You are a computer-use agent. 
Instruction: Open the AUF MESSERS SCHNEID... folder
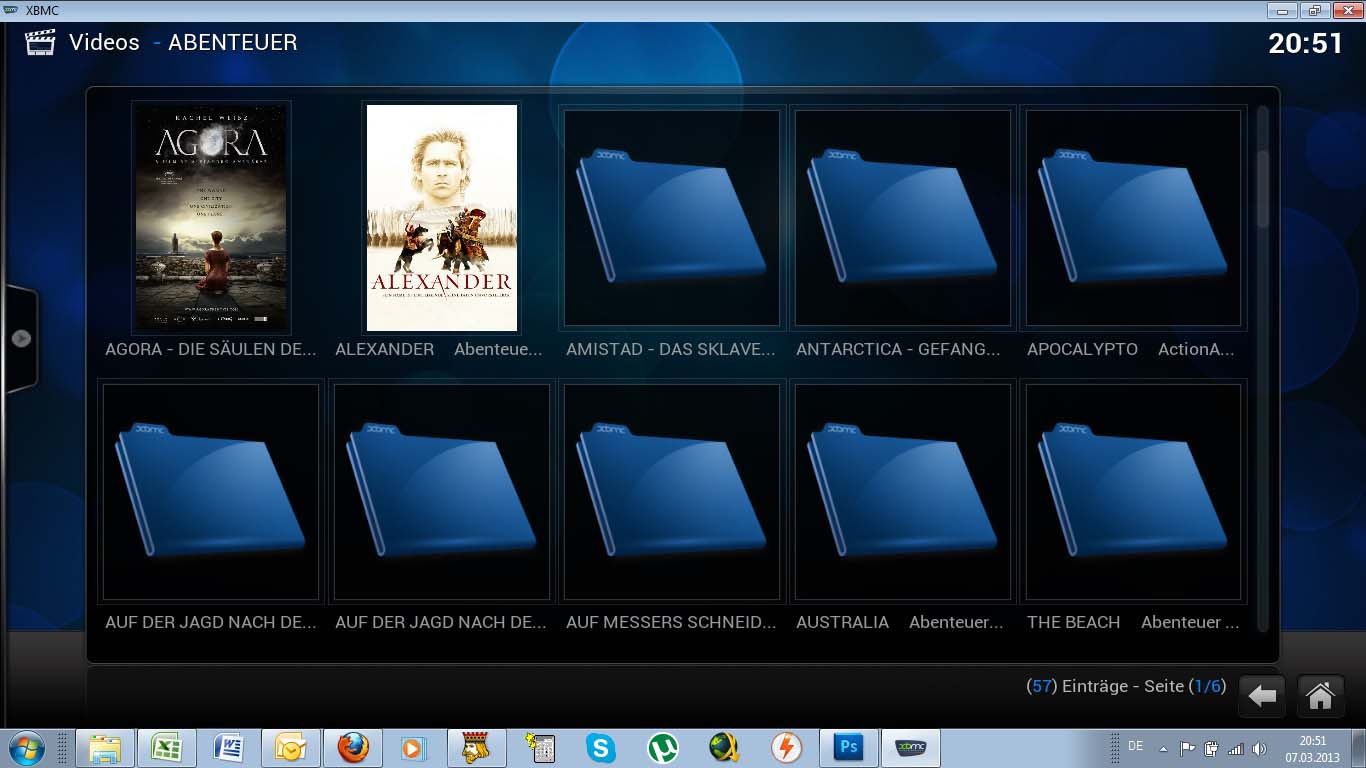(672, 491)
